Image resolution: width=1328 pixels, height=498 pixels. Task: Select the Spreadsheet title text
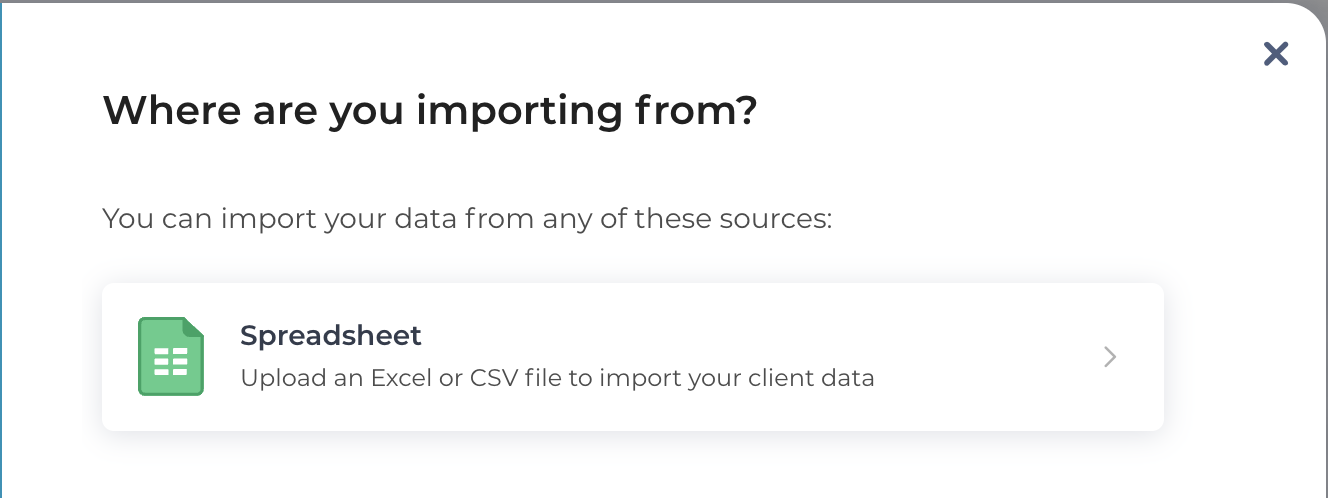coord(331,335)
